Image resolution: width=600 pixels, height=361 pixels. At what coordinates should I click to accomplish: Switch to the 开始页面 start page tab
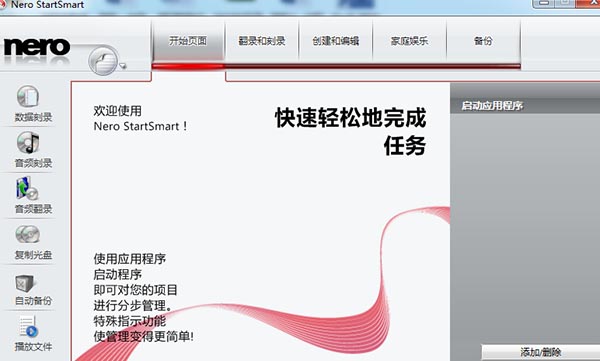[188, 41]
